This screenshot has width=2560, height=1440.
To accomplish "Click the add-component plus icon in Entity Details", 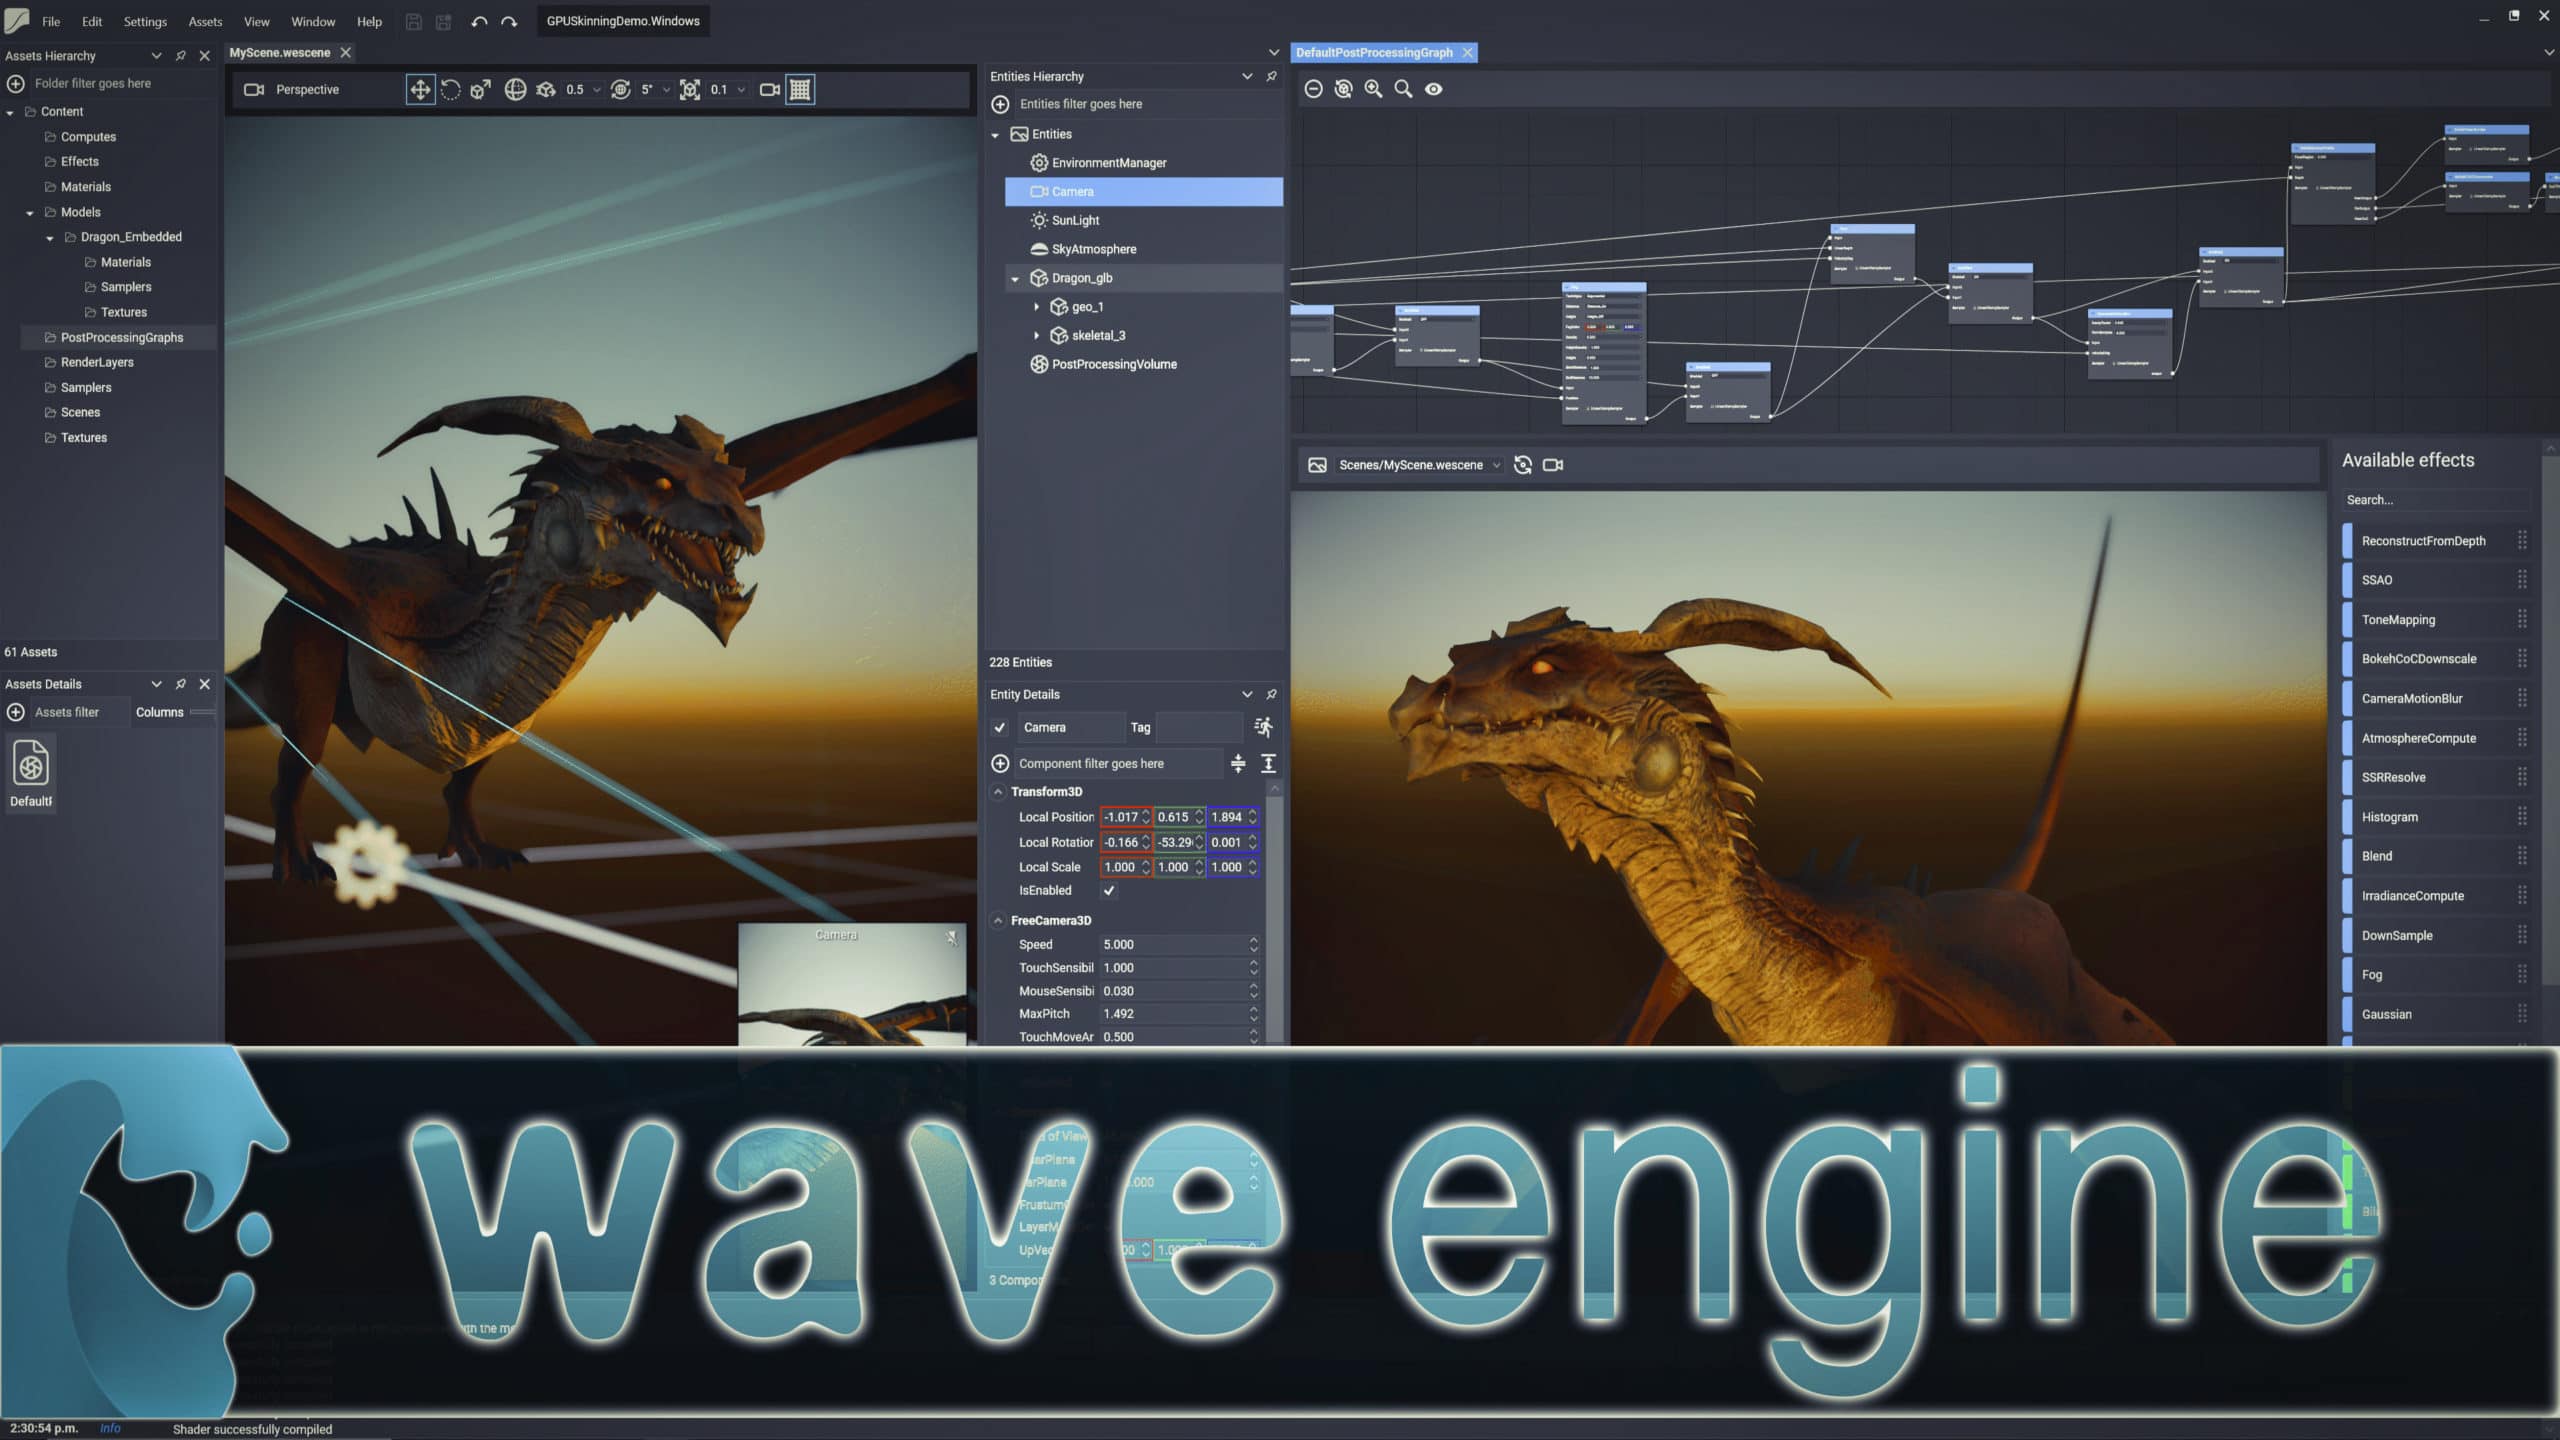I will [x=999, y=763].
